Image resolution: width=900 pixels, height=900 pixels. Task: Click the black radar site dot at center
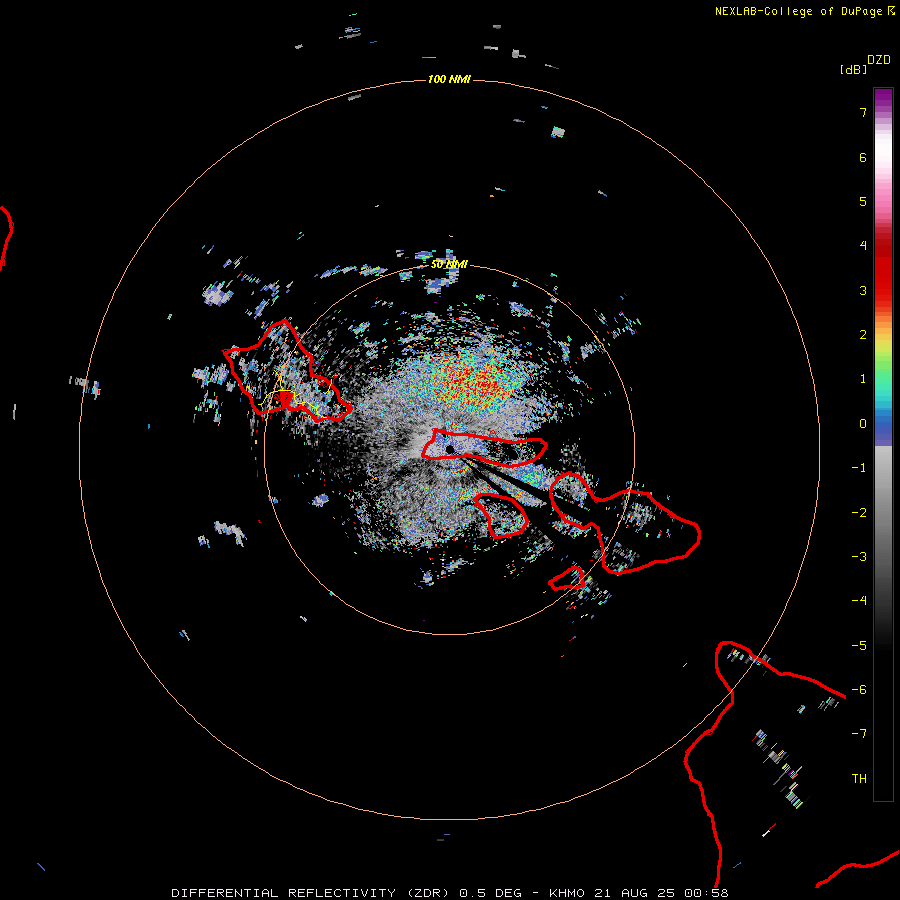click(449, 449)
